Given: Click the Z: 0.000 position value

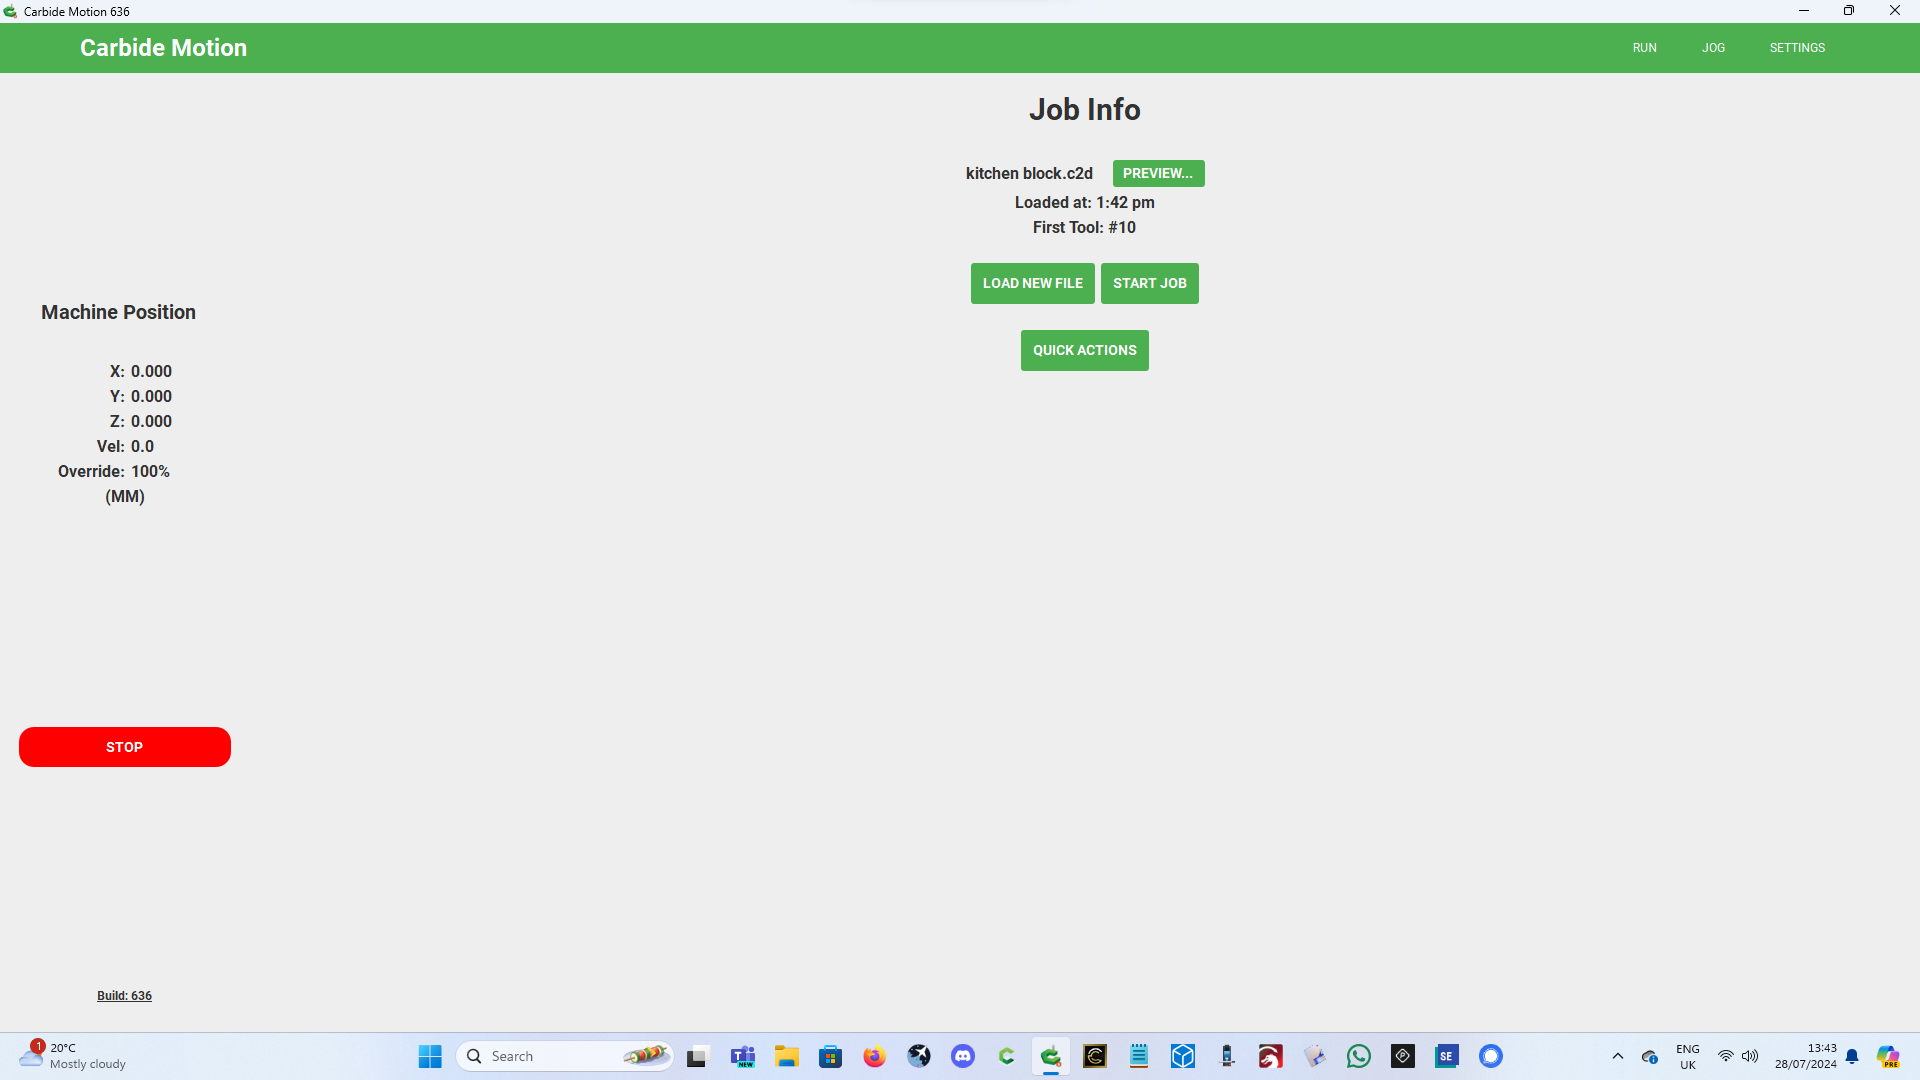Looking at the screenshot, I should click(x=141, y=421).
